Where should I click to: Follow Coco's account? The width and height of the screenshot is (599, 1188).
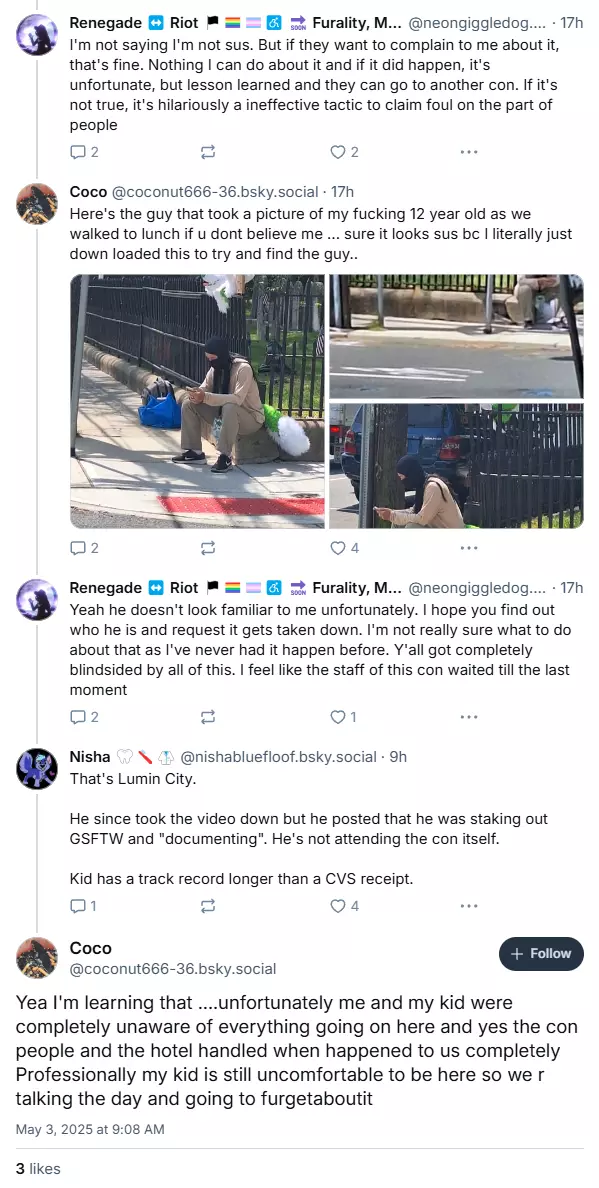[x=541, y=954]
